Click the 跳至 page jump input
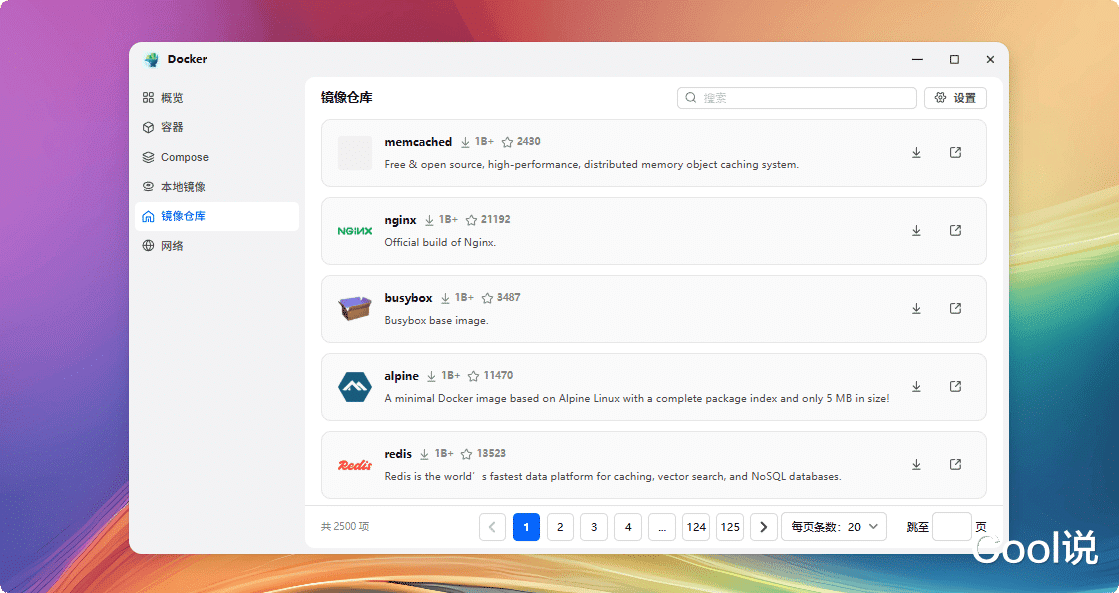Screen dimensions: 1119x593 click(952, 527)
